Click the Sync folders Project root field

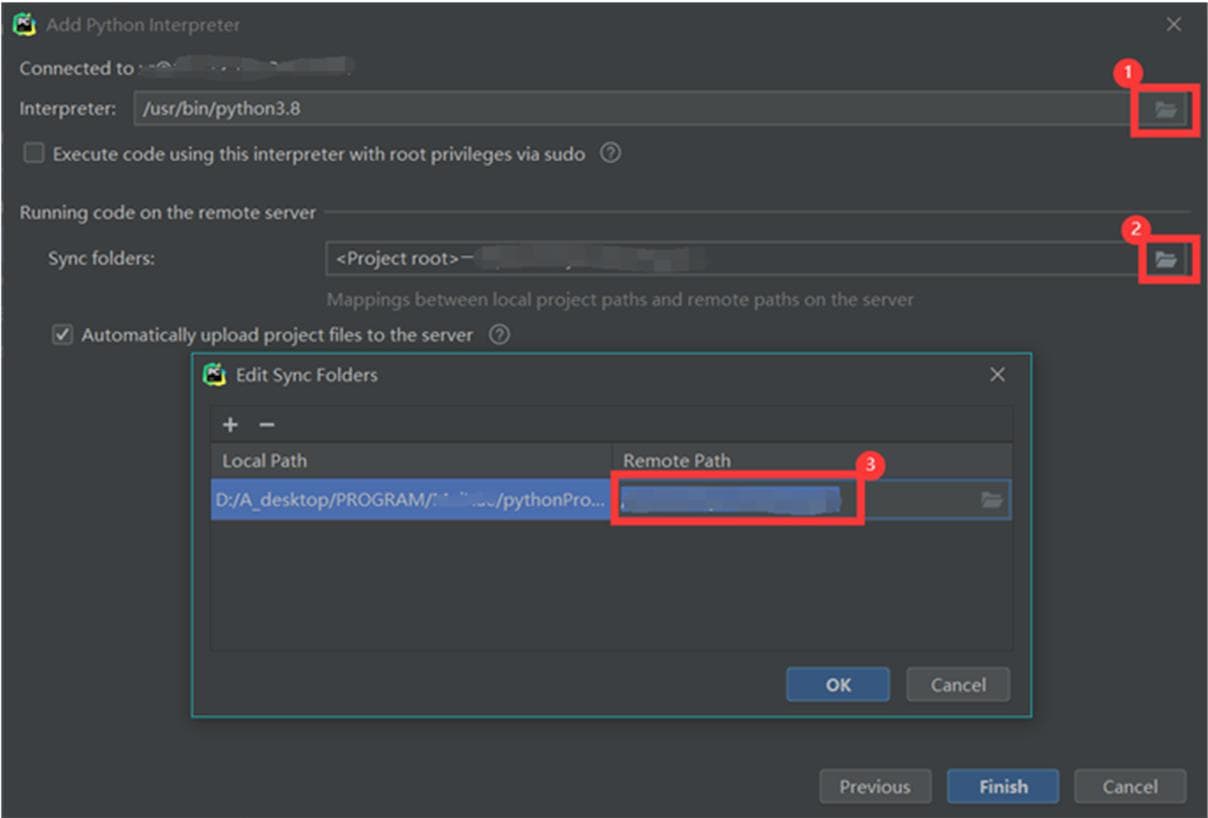tap(730, 260)
